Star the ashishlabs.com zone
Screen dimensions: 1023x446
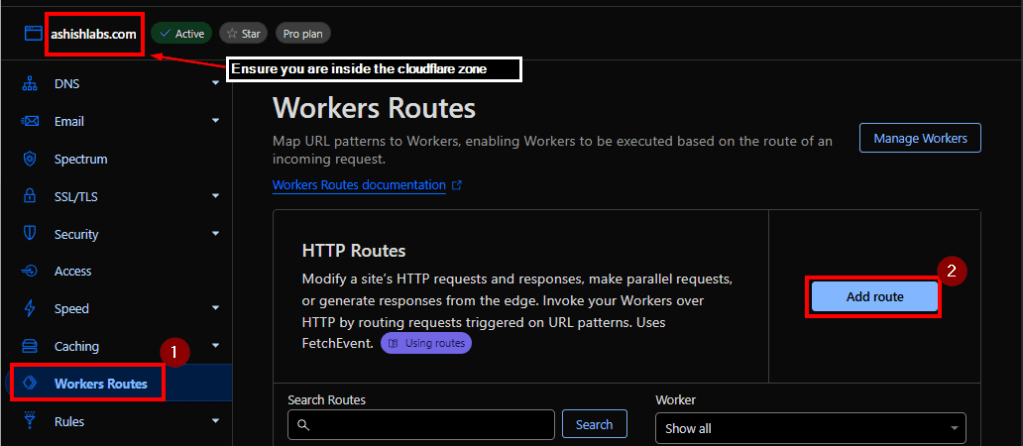coord(241,34)
